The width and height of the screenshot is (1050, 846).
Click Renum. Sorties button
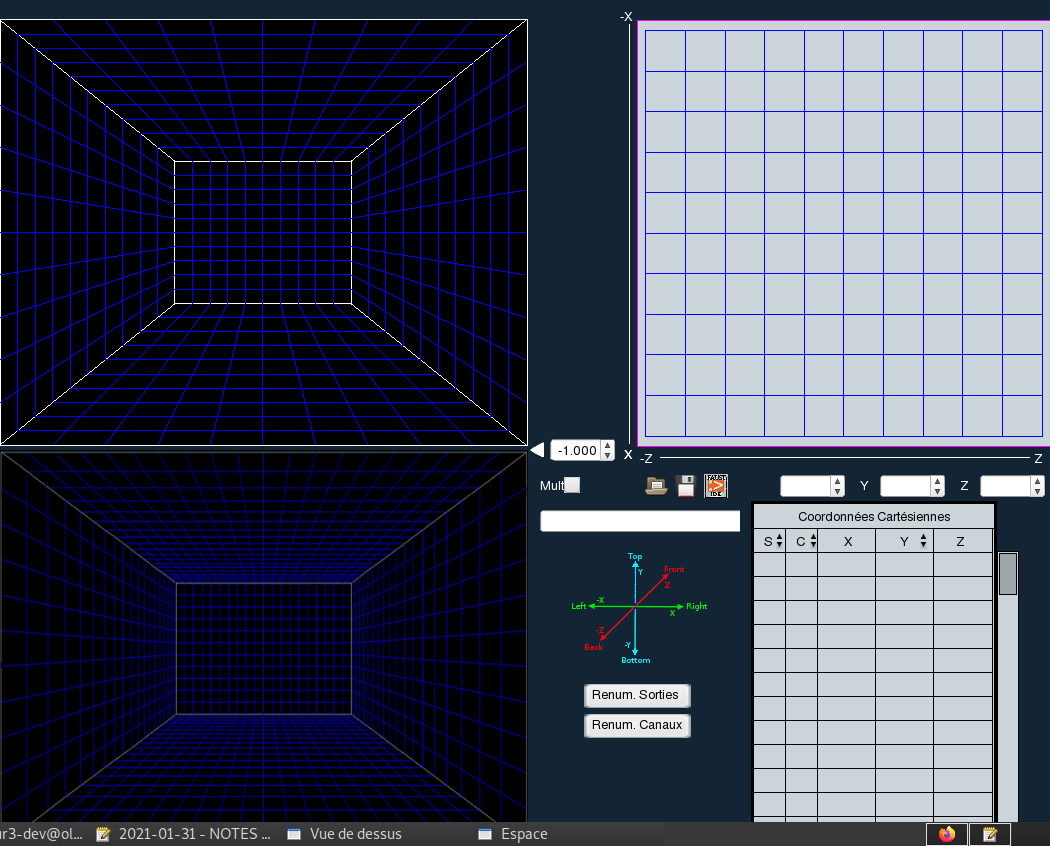point(636,695)
